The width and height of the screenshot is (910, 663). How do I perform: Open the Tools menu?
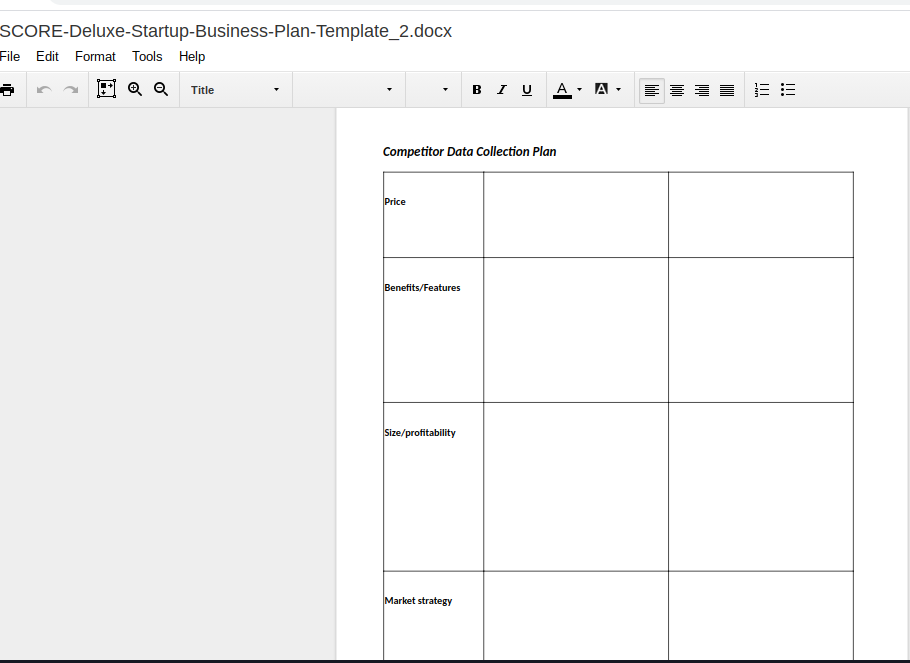(x=147, y=56)
